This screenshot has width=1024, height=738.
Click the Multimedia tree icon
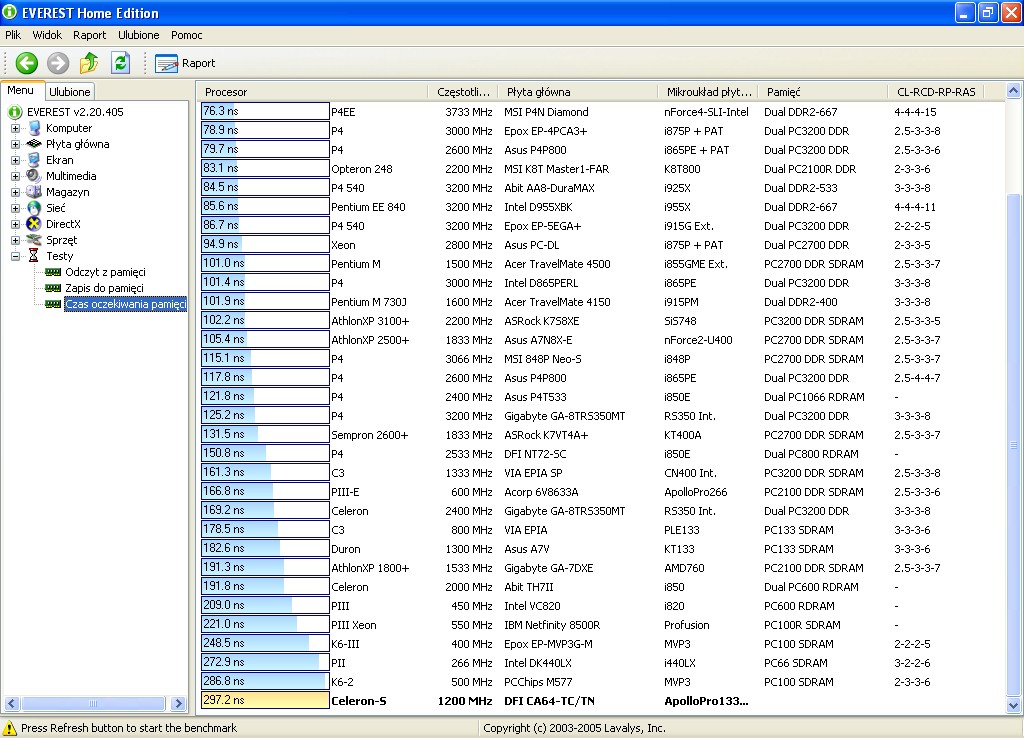point(34,176)
